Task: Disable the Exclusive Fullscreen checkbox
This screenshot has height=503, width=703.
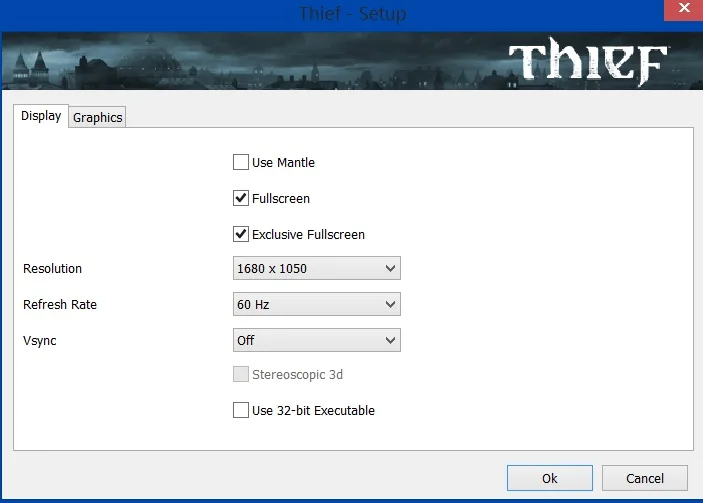Action: coord(241,234)
